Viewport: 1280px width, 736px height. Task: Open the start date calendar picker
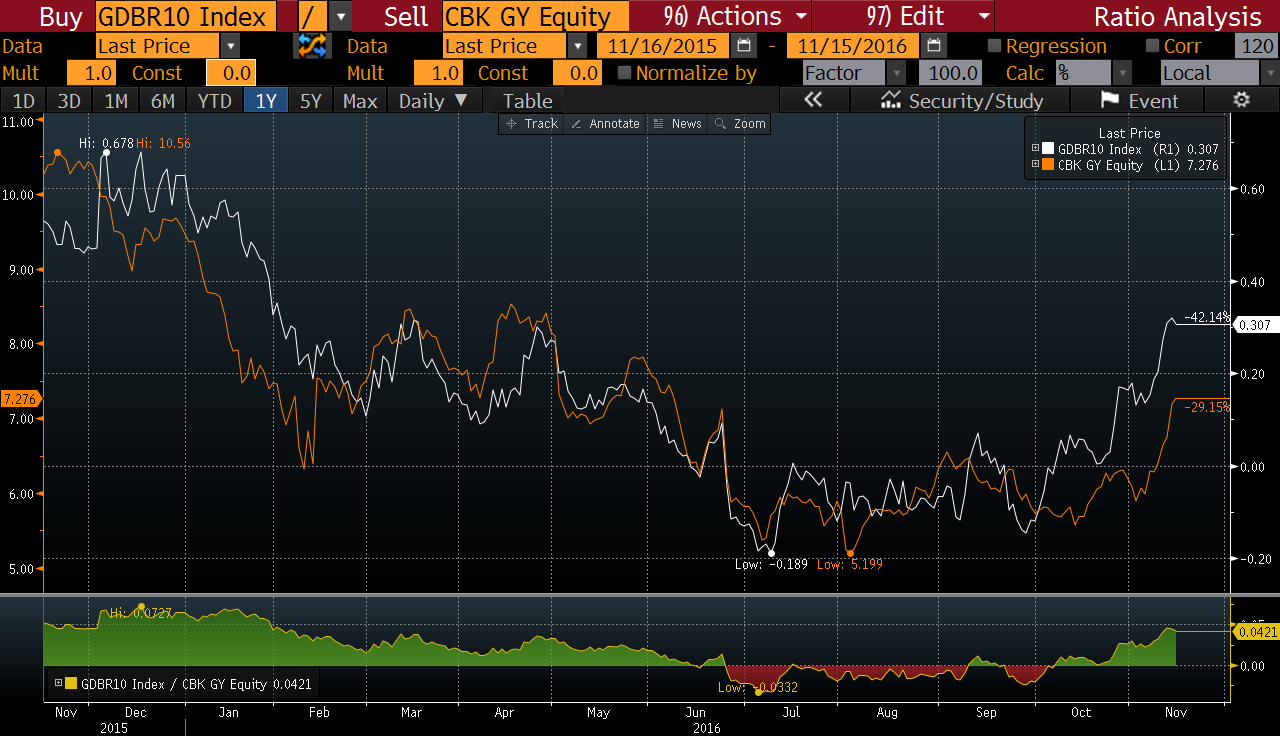(x=744, y=46)
